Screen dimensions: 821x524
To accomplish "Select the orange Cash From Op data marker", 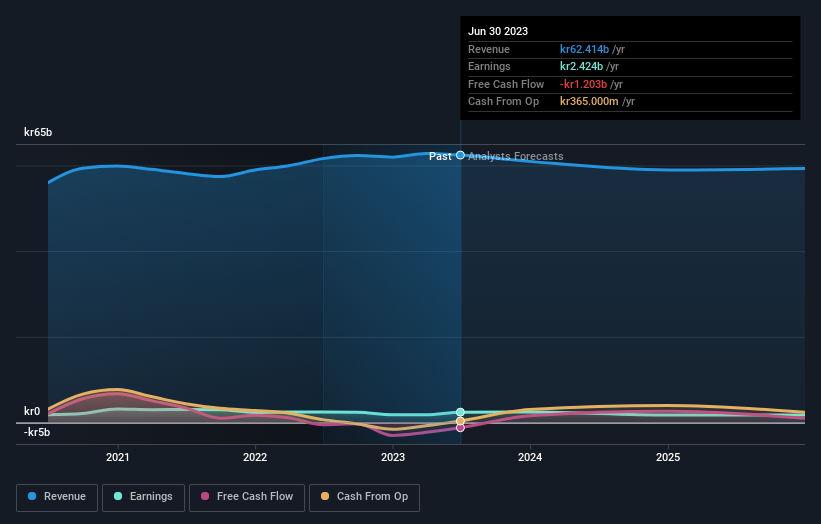I will click(x=460, y=421).
